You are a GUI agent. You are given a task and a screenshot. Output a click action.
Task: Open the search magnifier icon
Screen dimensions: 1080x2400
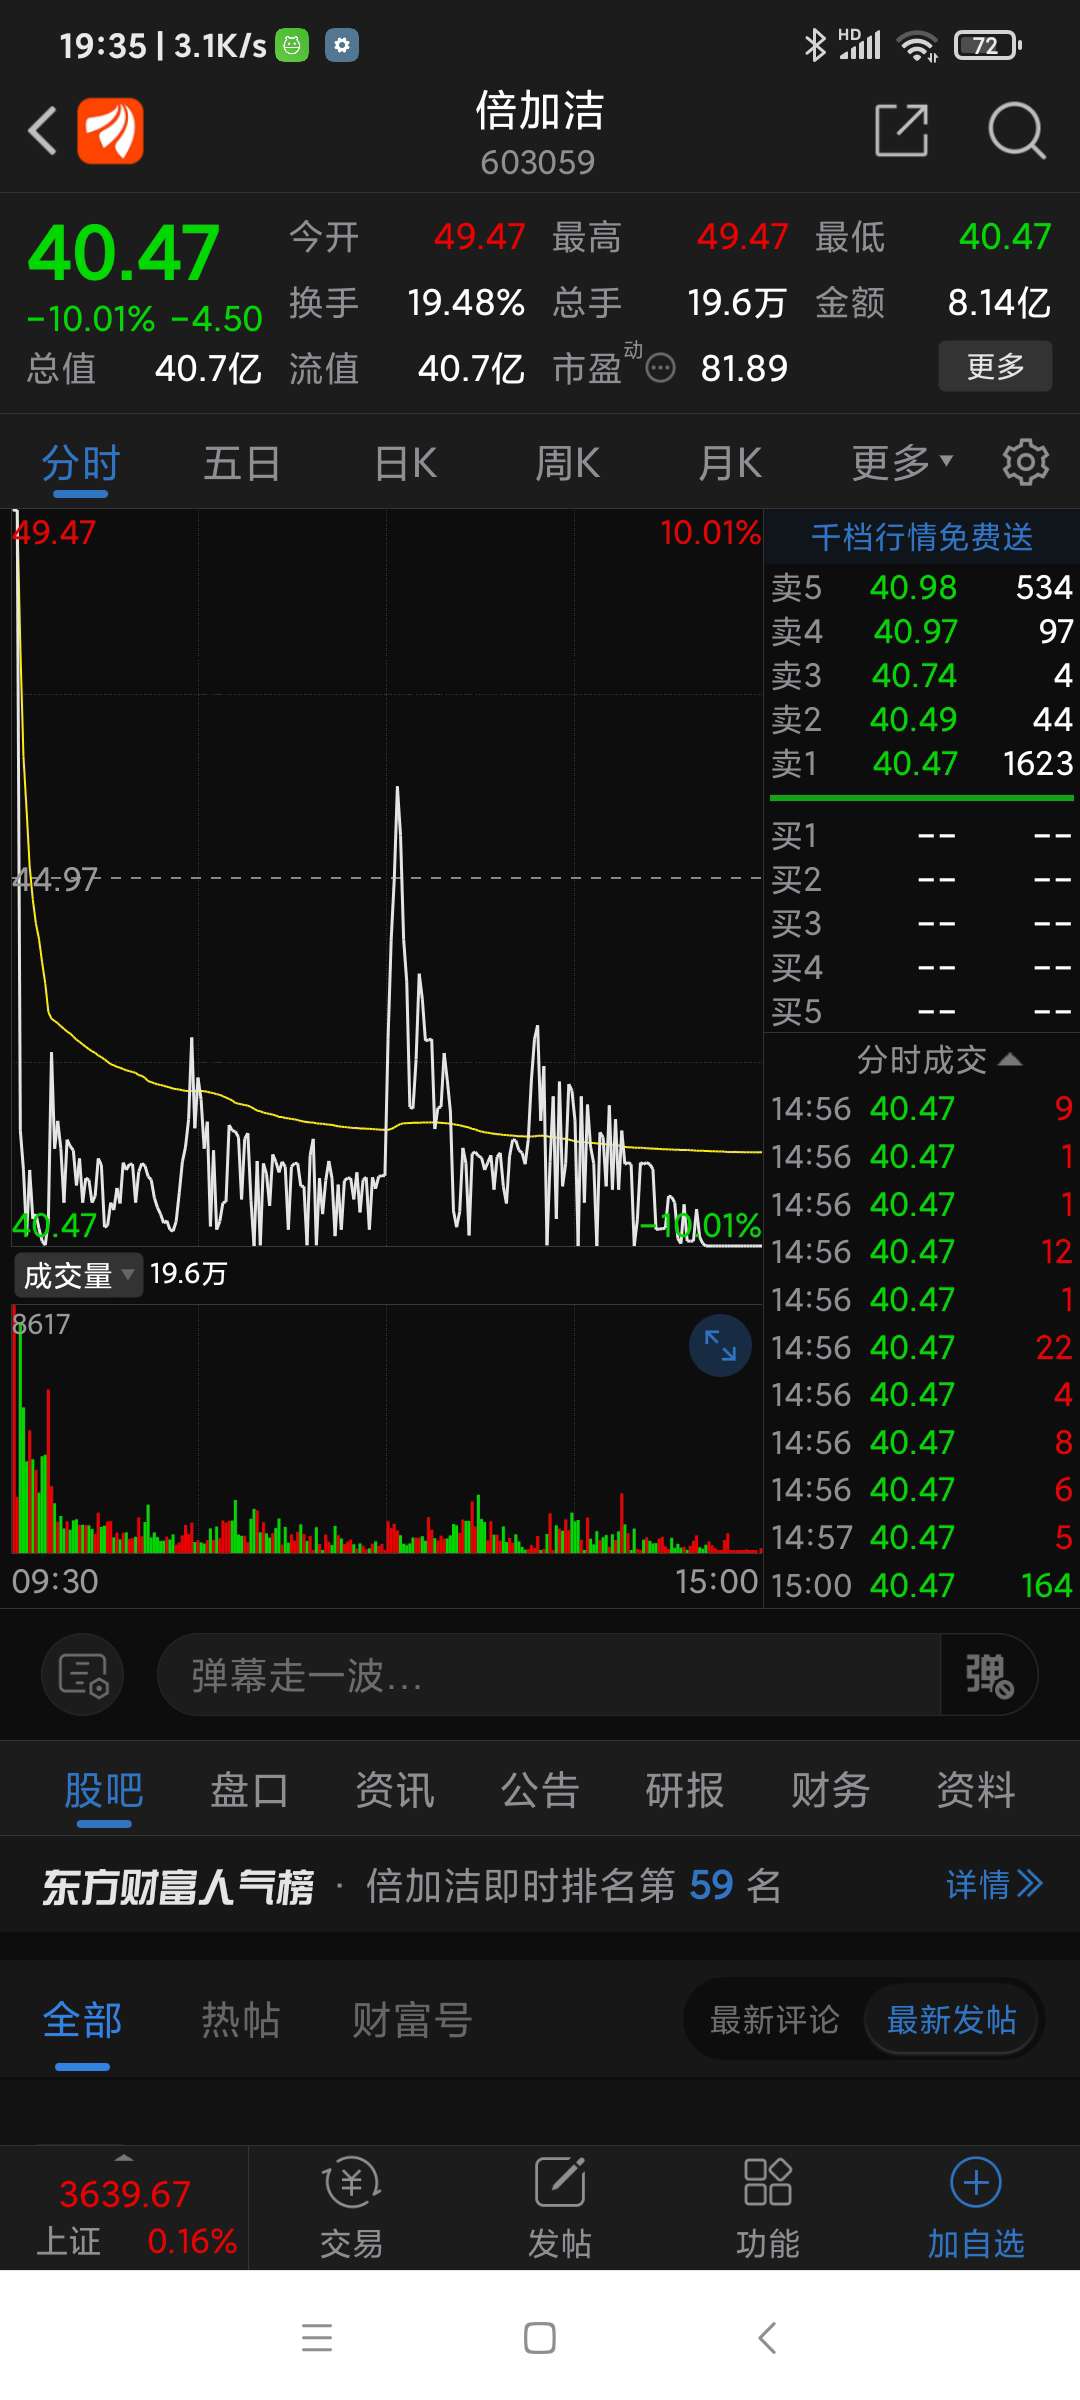(1016, 130)
